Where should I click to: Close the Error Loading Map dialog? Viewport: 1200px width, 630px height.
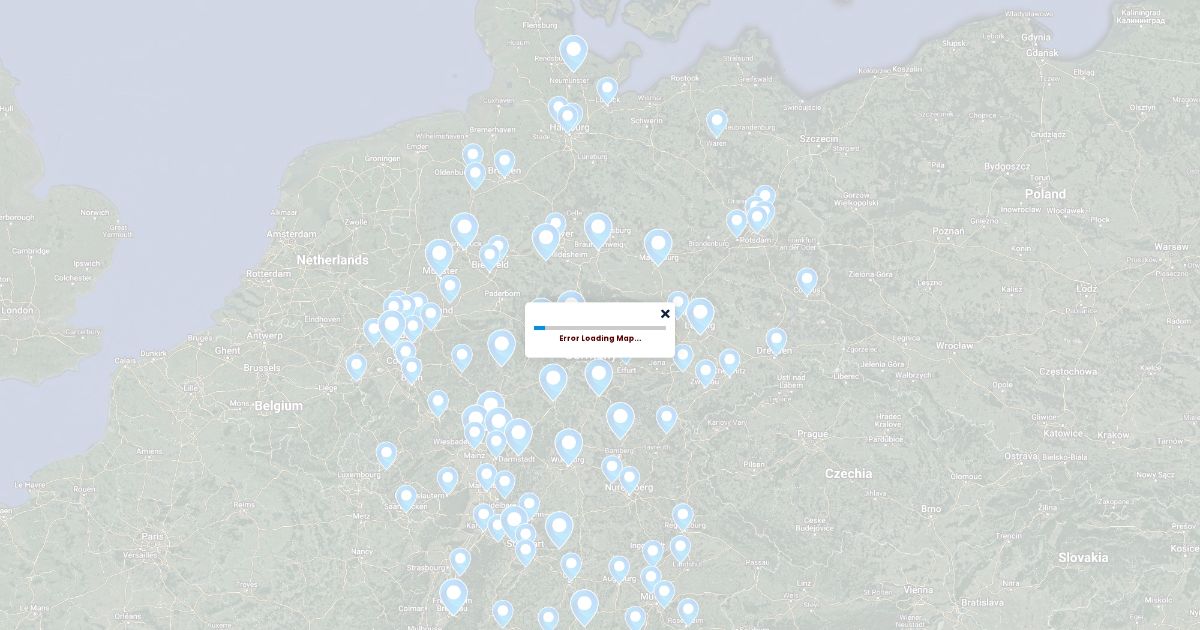pyautogui.click(x=665, y=314)
